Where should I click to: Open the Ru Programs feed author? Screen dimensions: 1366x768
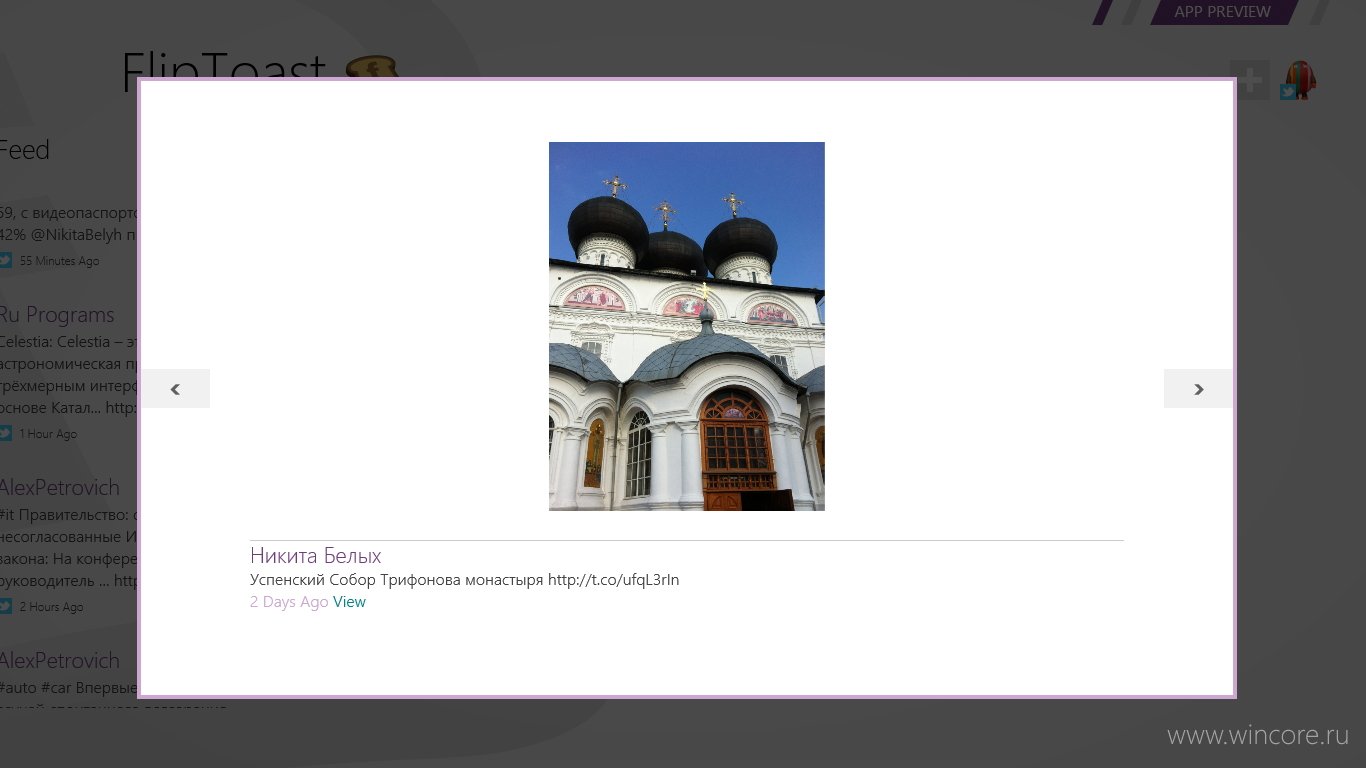tap(57, 315)
